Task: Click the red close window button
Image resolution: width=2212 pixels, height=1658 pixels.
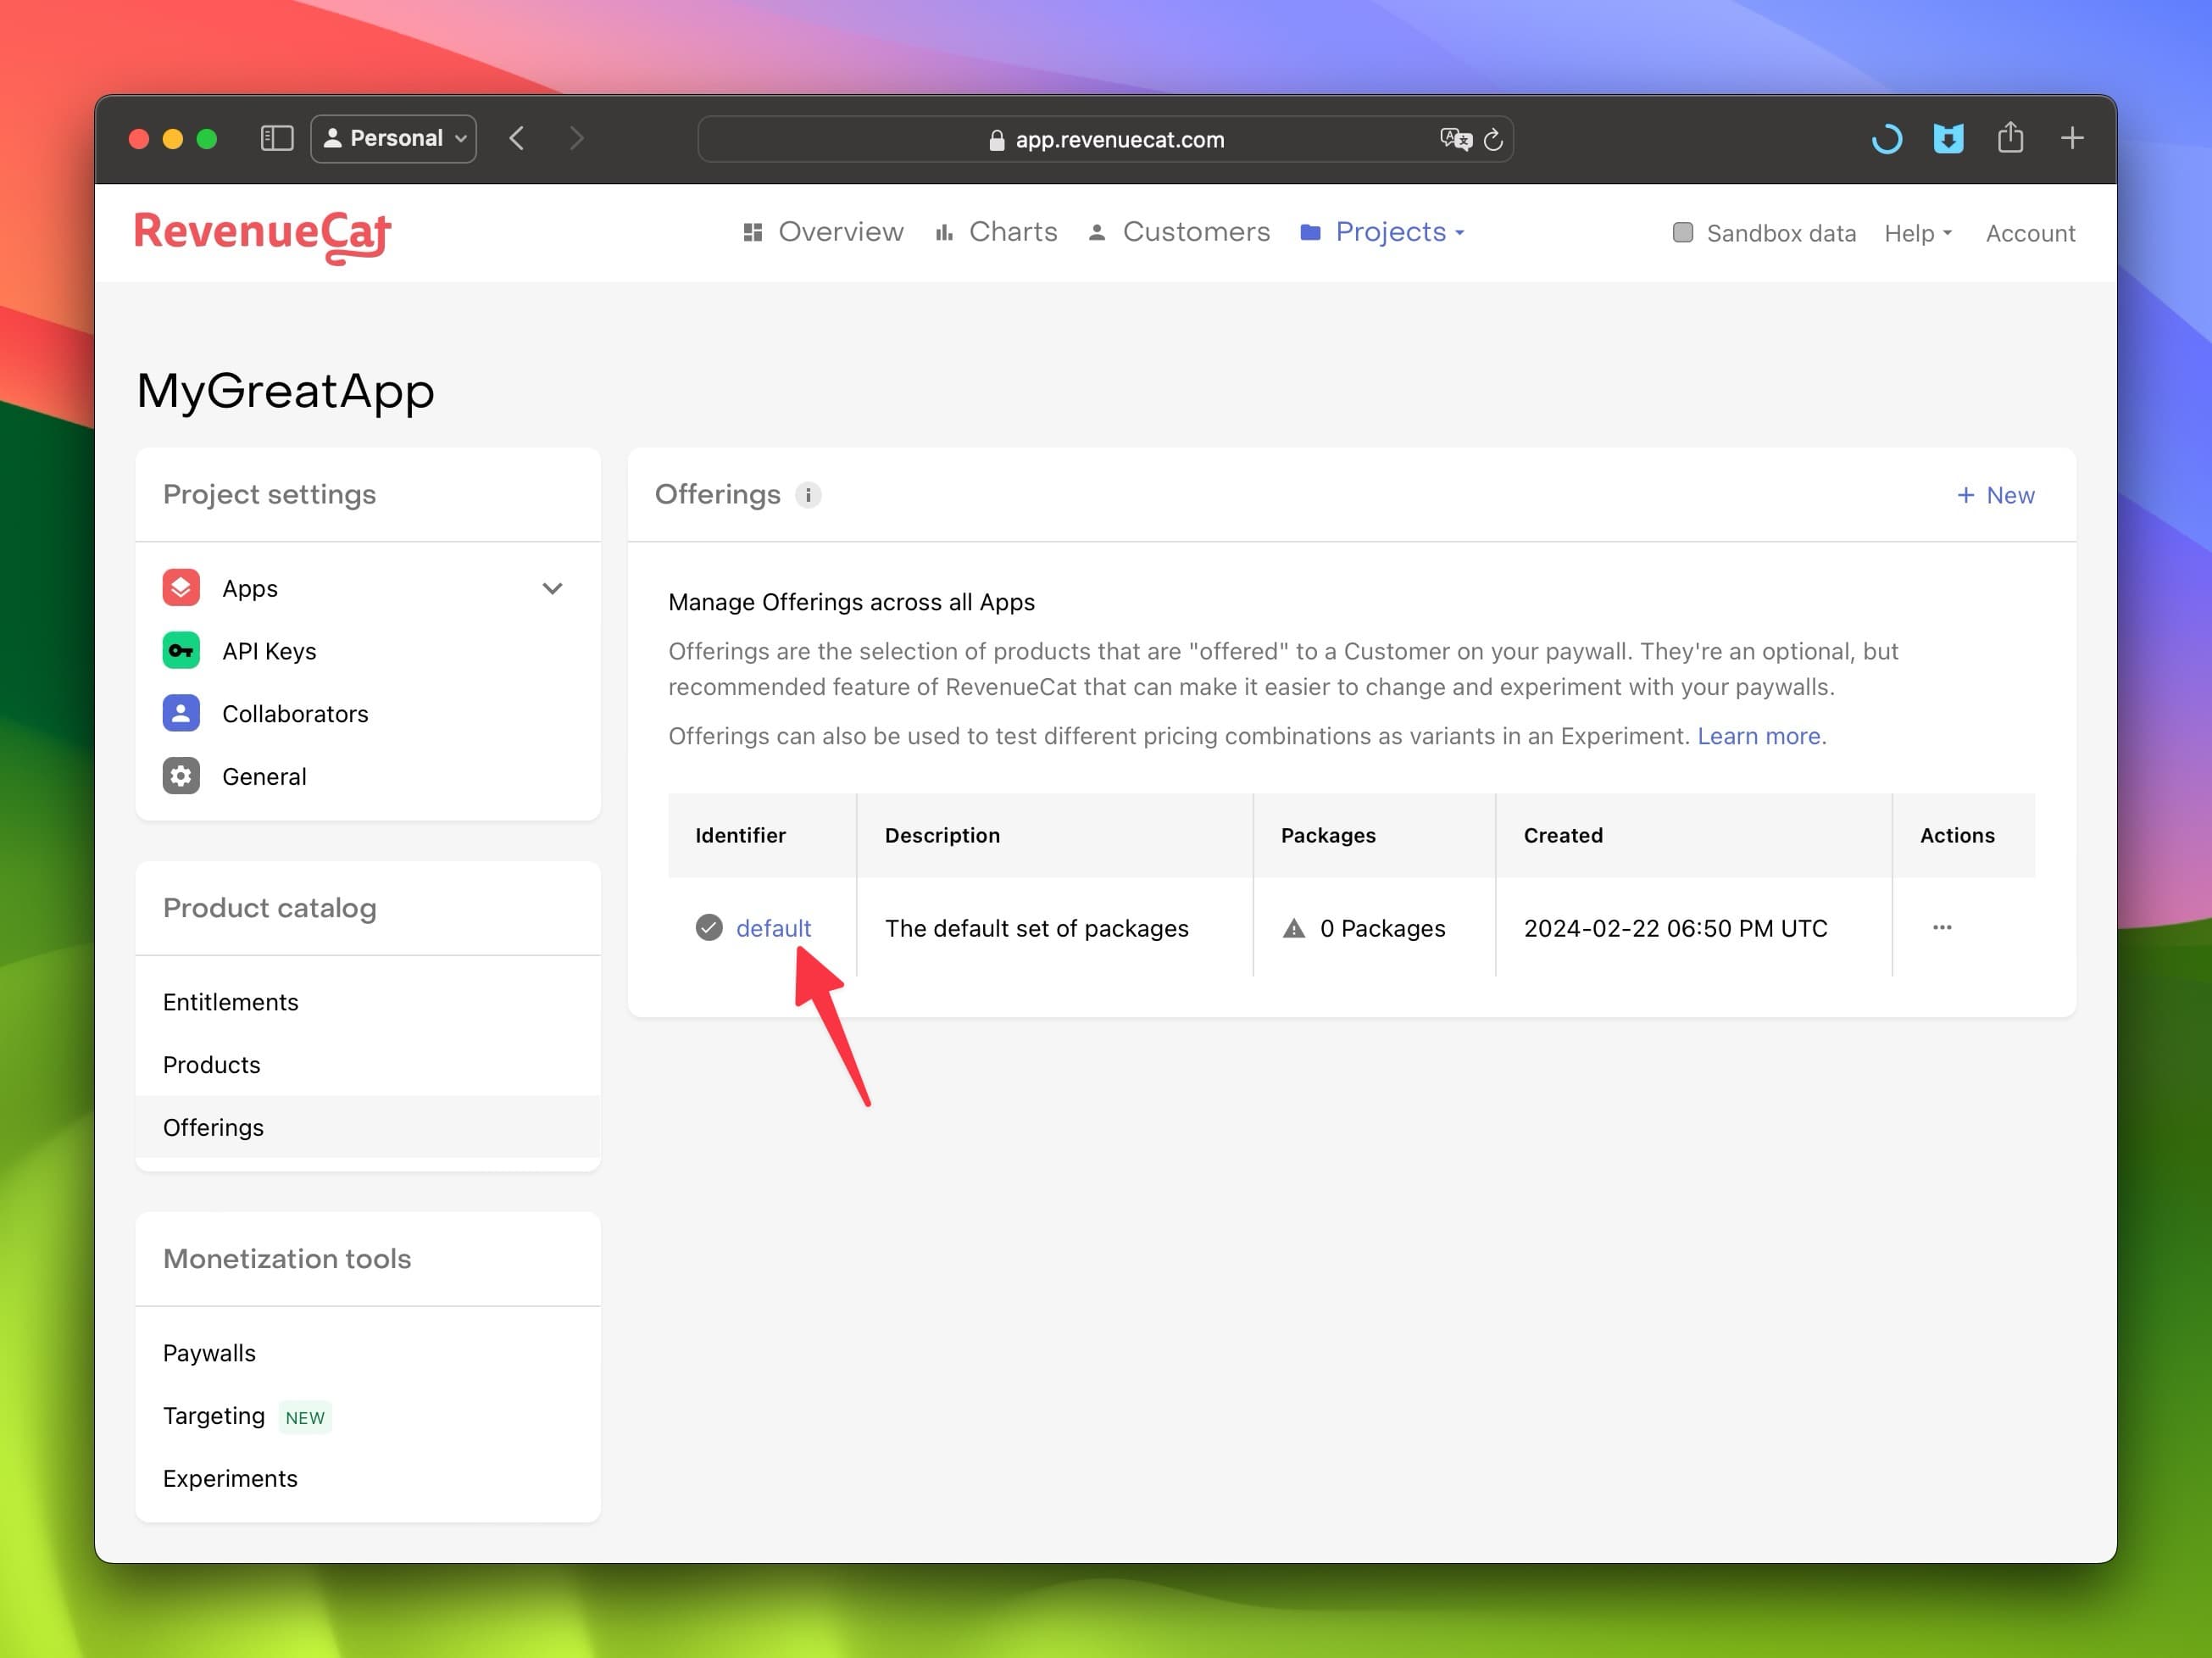Action: tap(139, 138)
